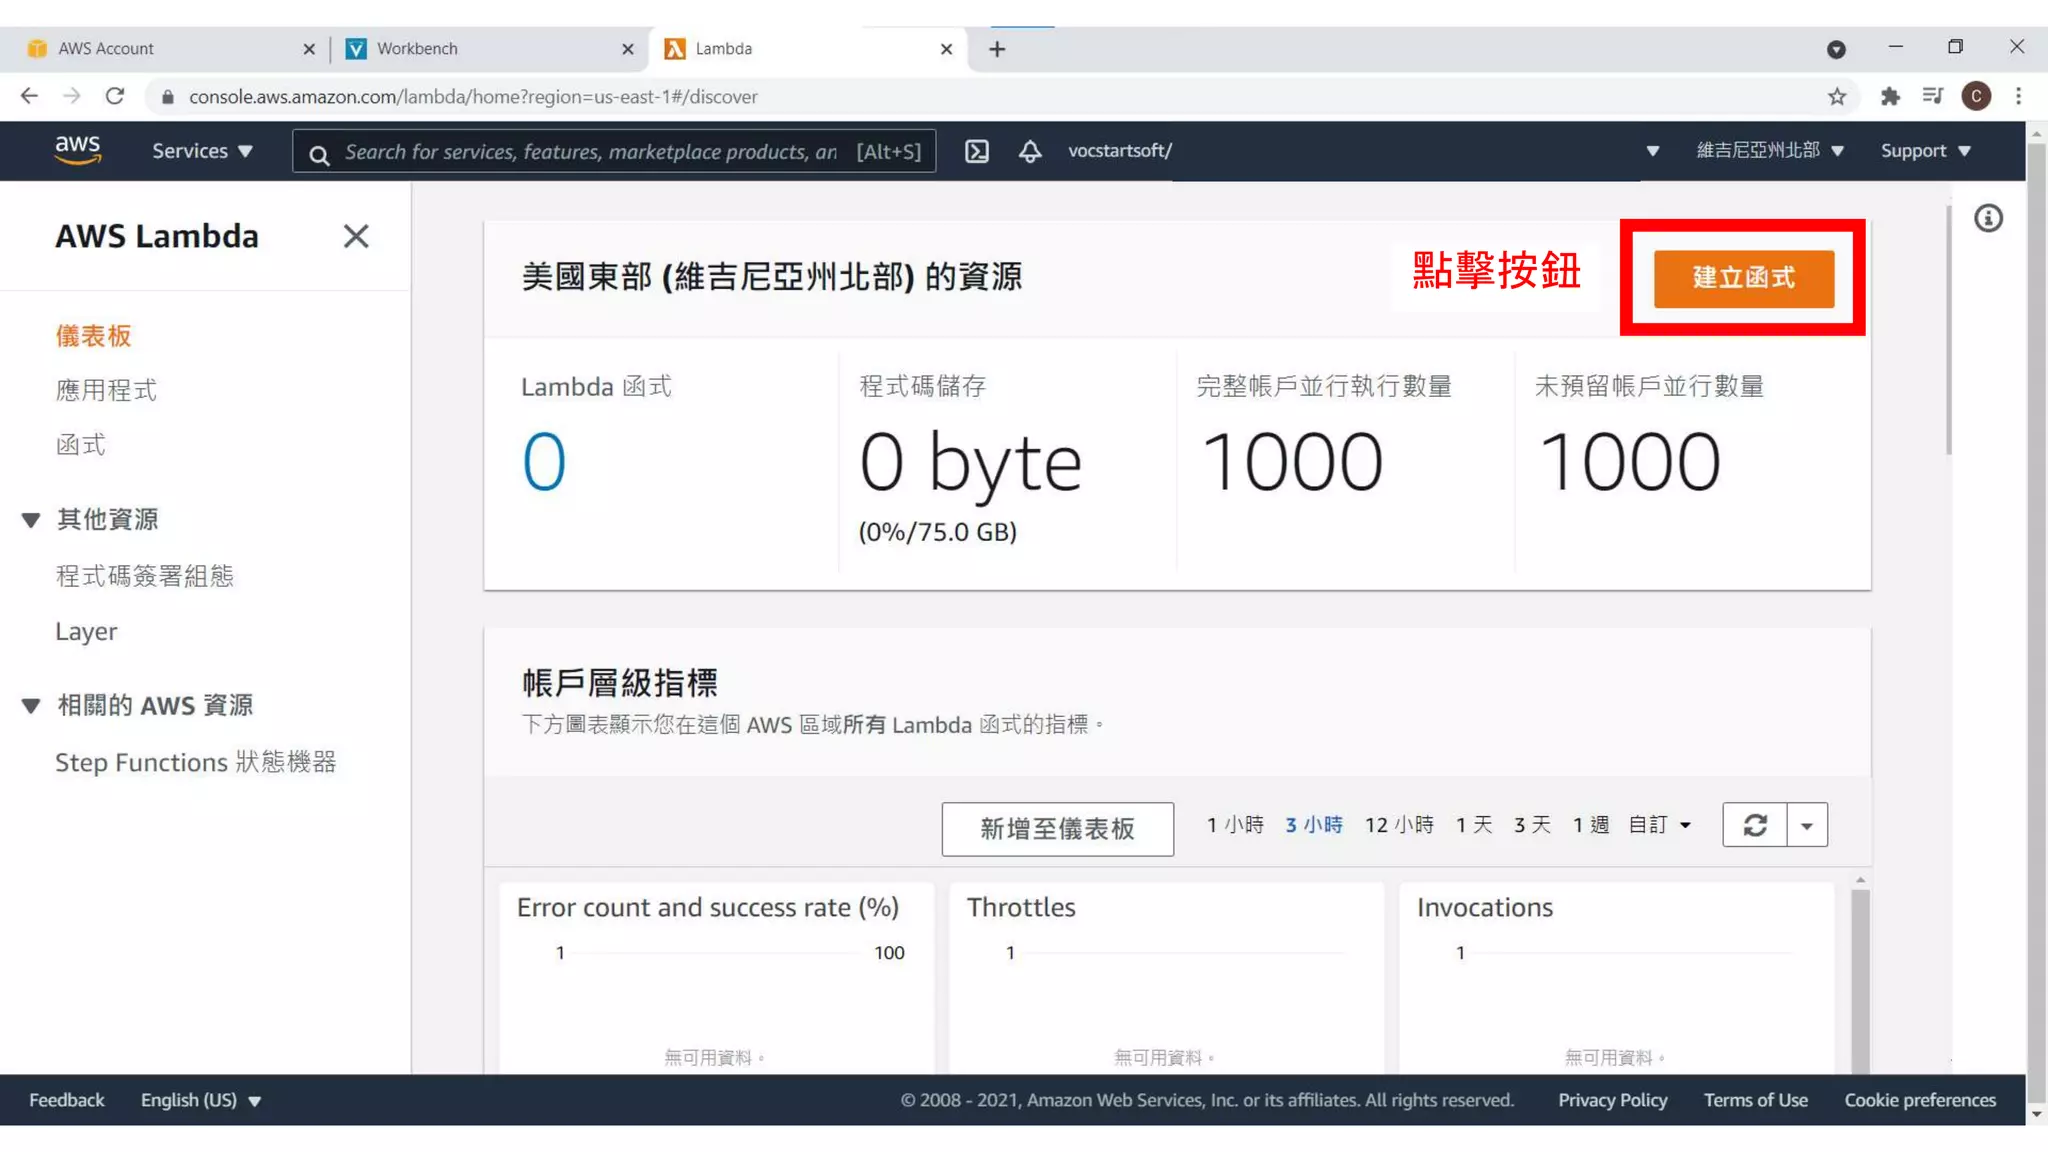
Task: Select 1 天 time range
Action: (1474, 825)
